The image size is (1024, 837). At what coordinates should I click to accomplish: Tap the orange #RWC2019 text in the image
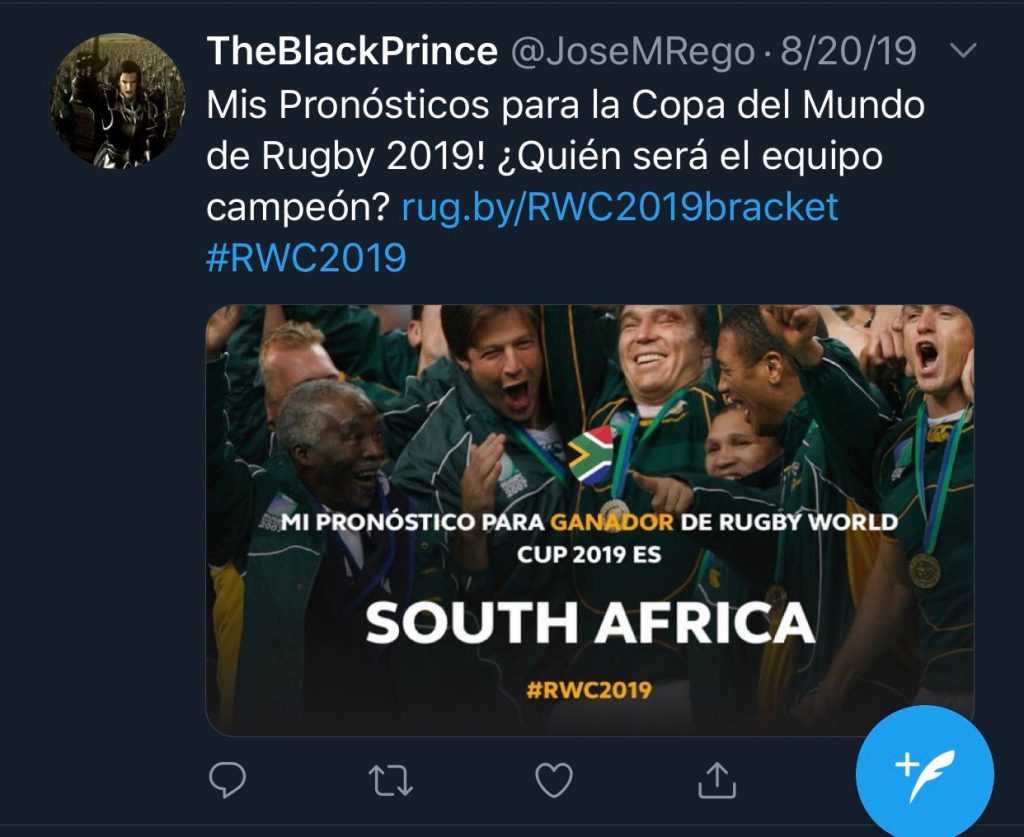pos(590,689)
